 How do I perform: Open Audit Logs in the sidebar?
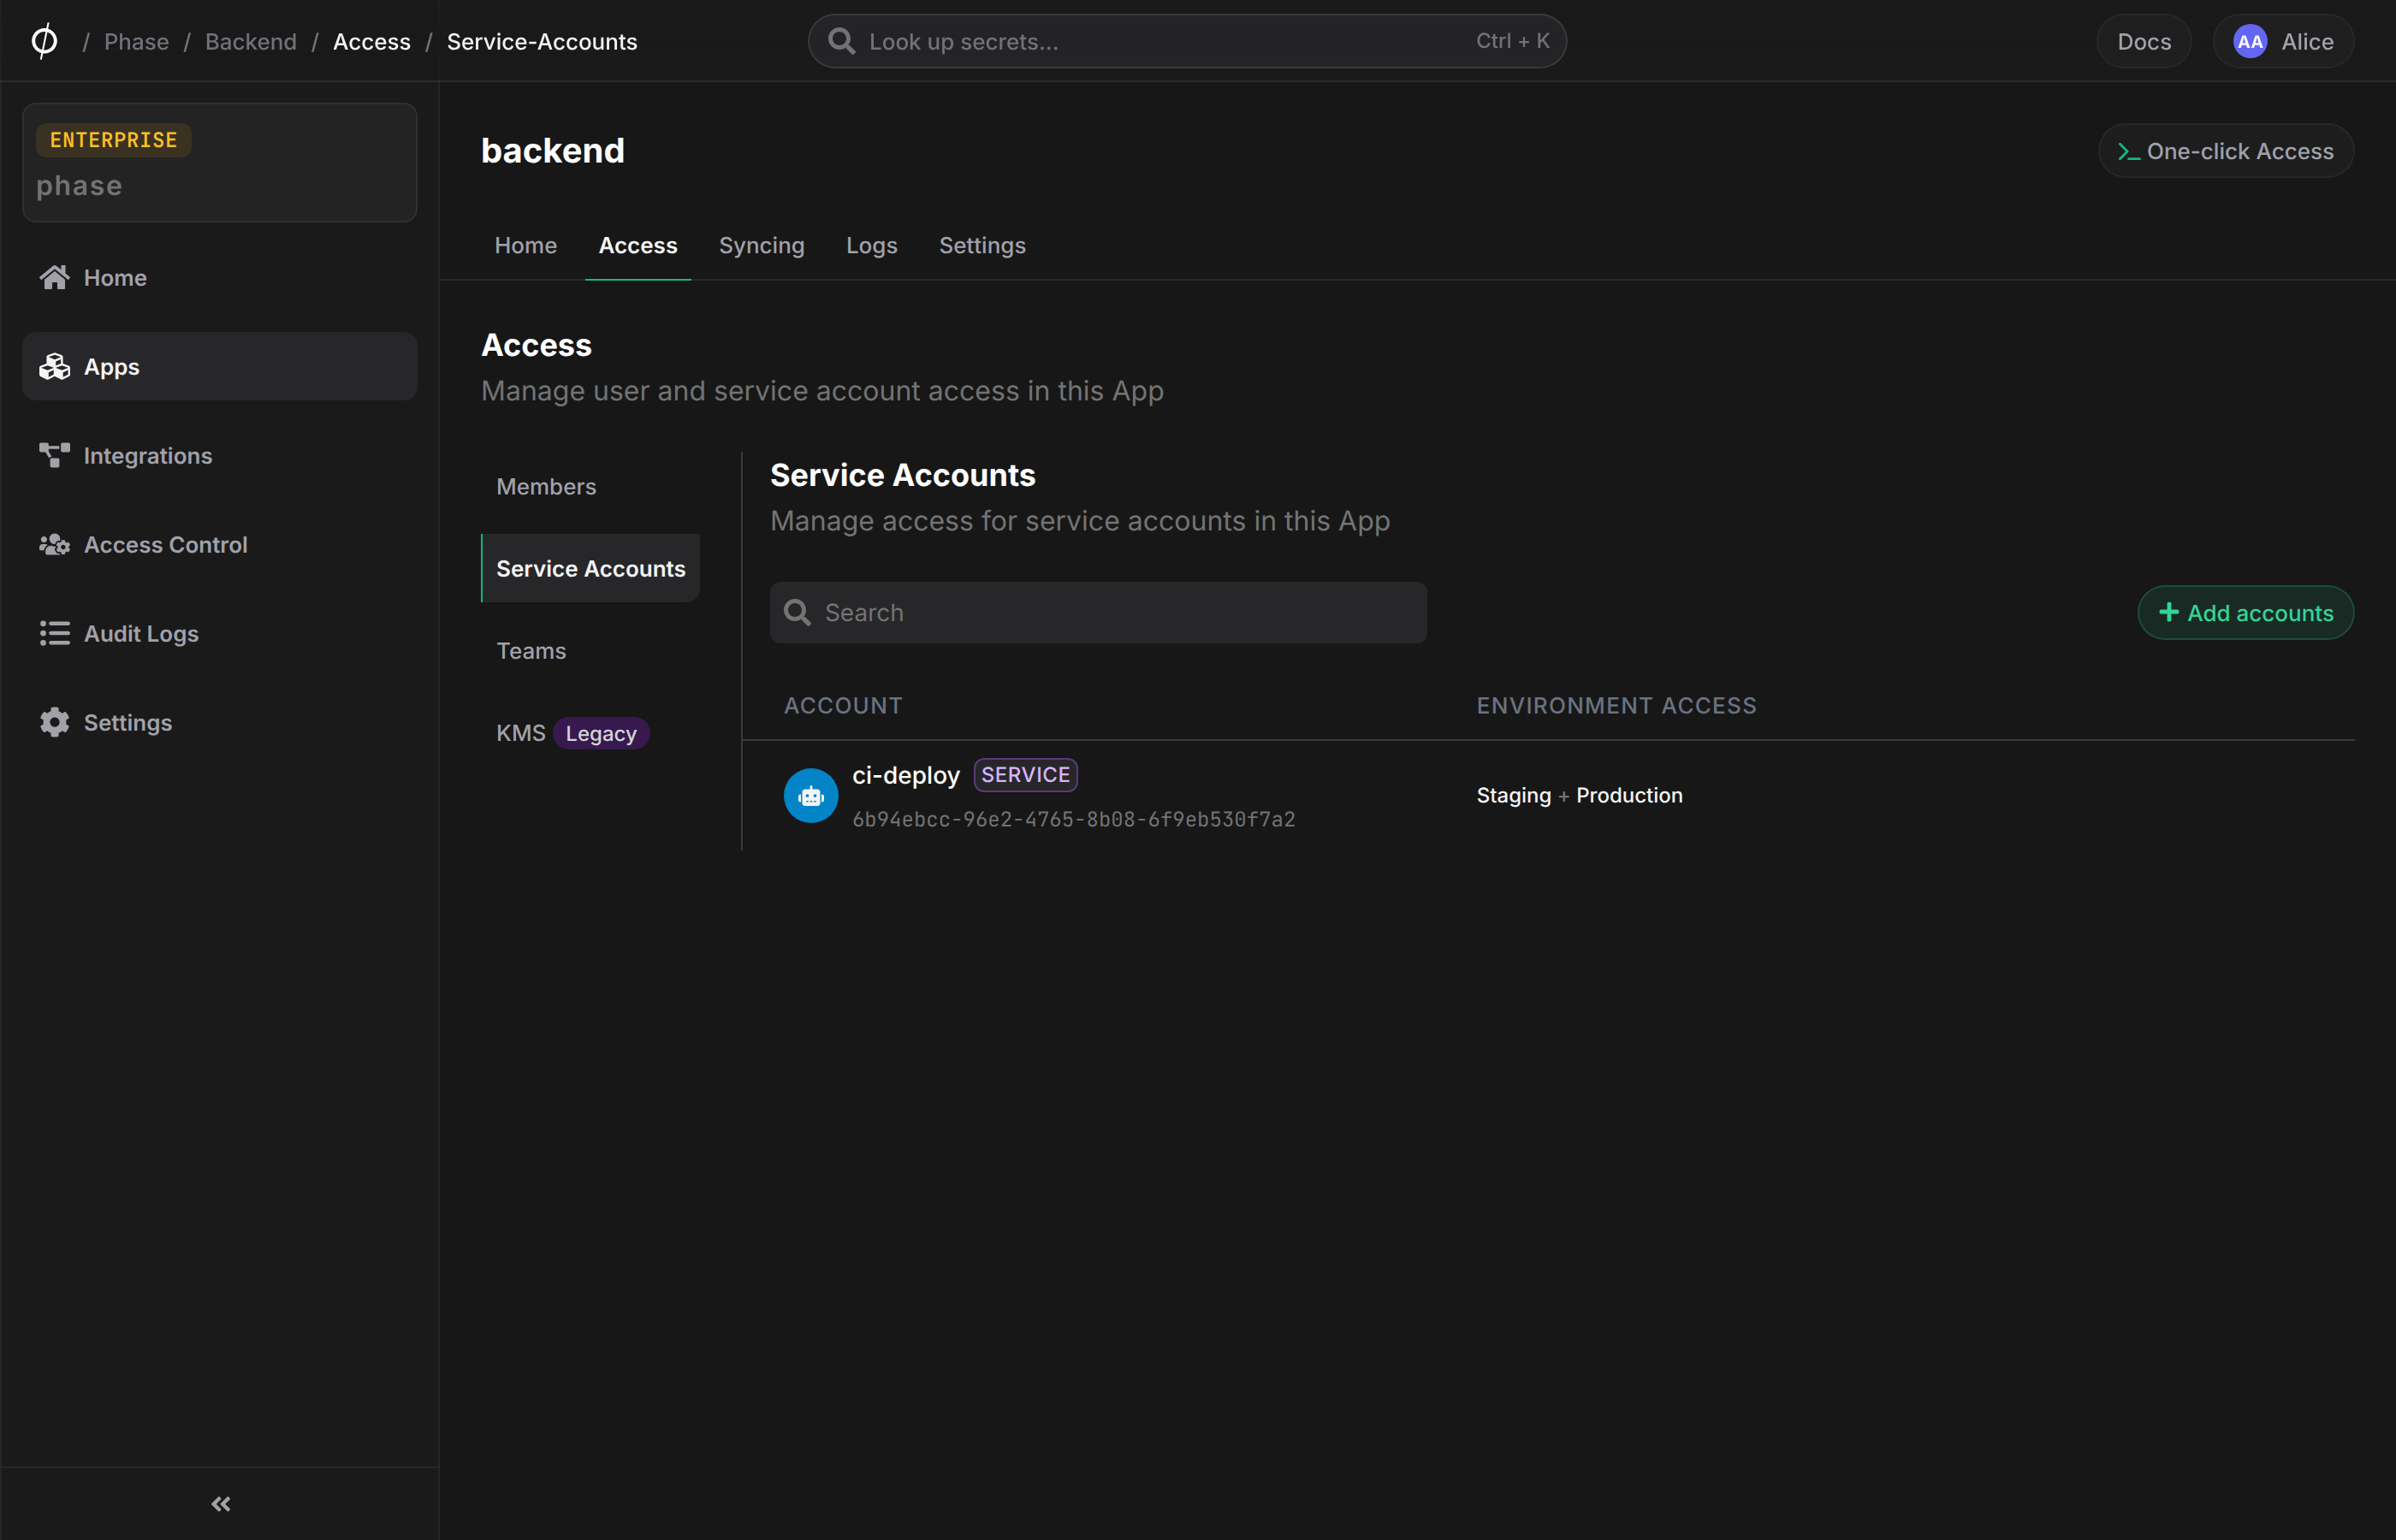click(x=219, y=633)
